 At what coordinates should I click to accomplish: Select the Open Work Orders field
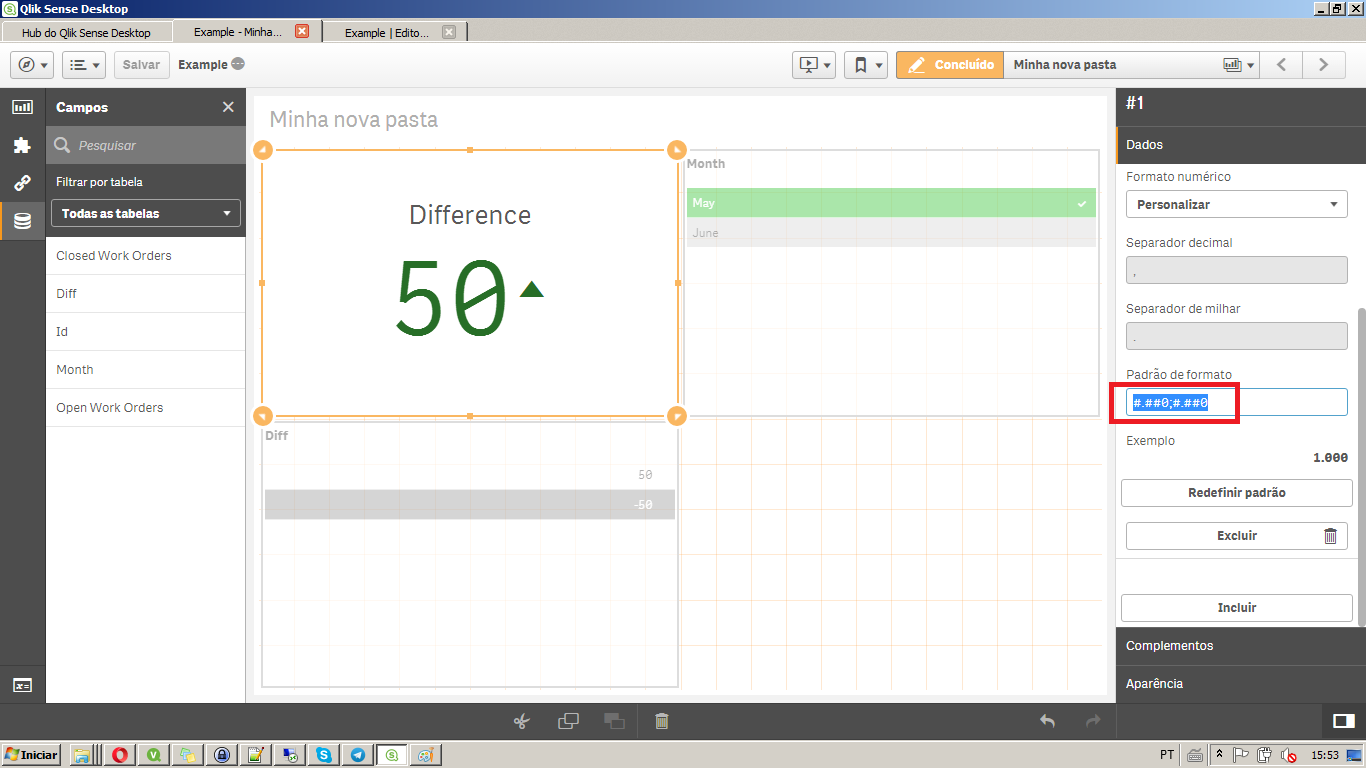tap(146, 408)
